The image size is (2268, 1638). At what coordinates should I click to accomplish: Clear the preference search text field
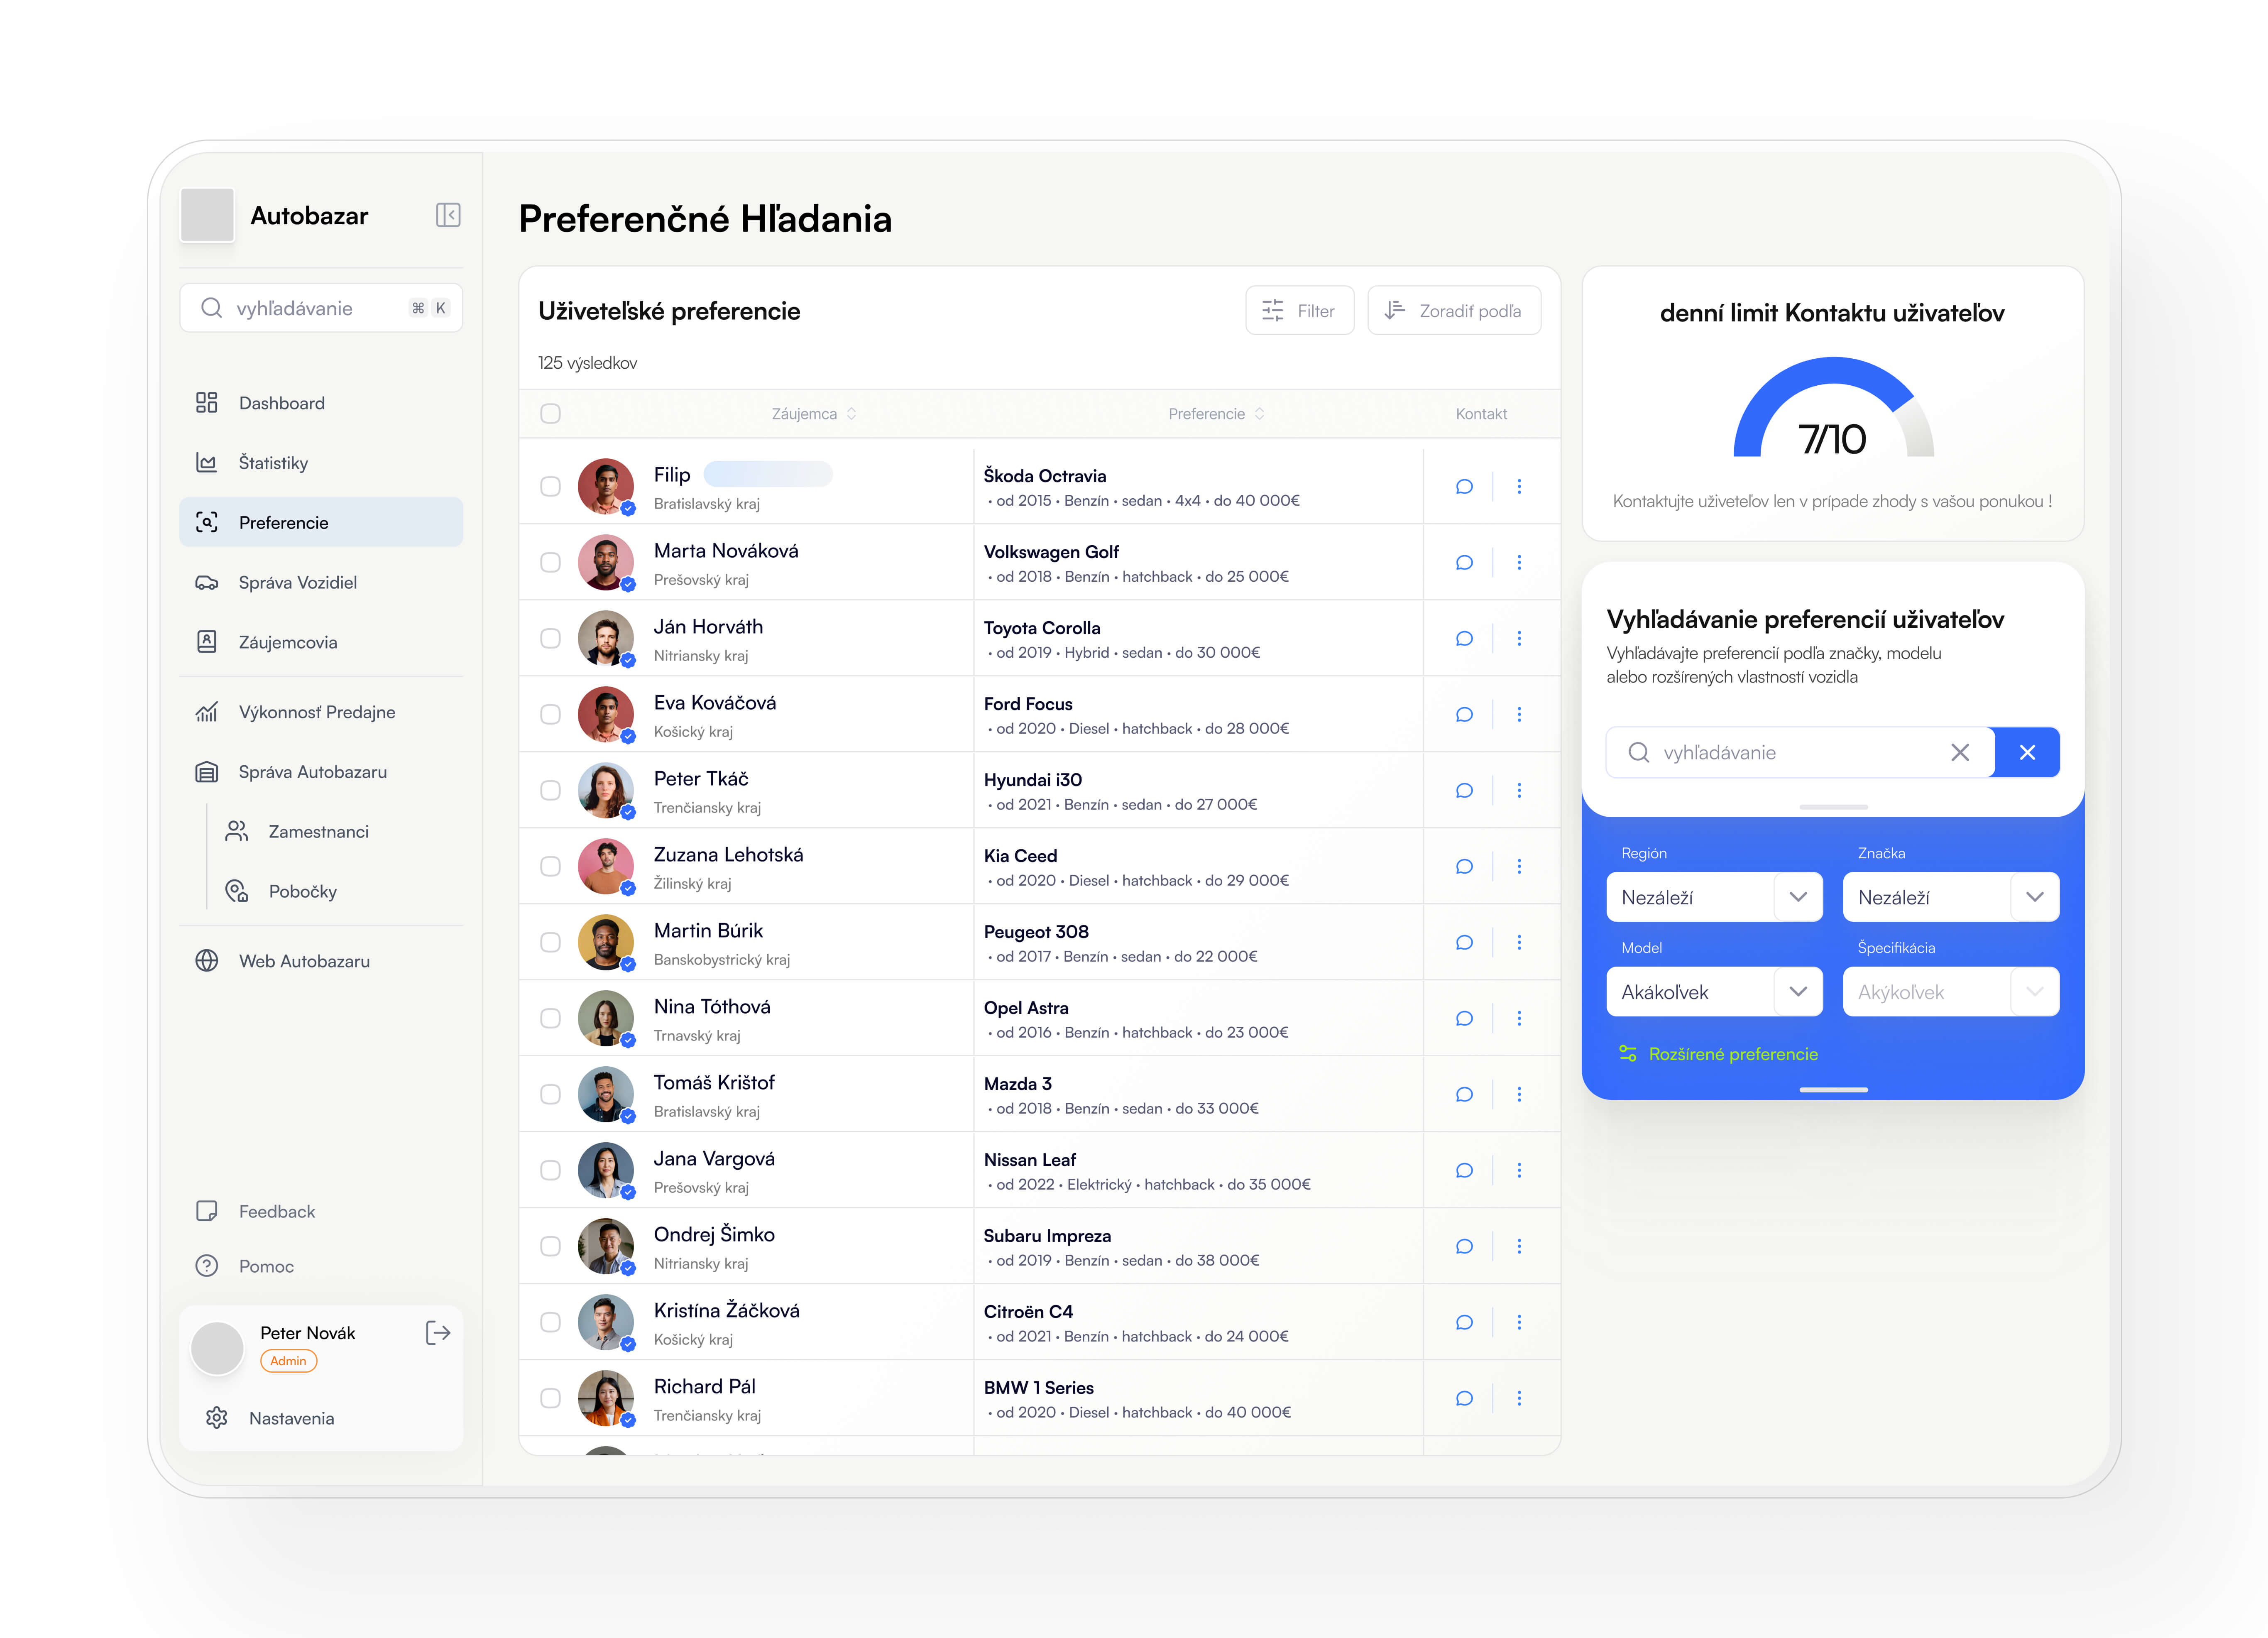(x=1959, y=752)
